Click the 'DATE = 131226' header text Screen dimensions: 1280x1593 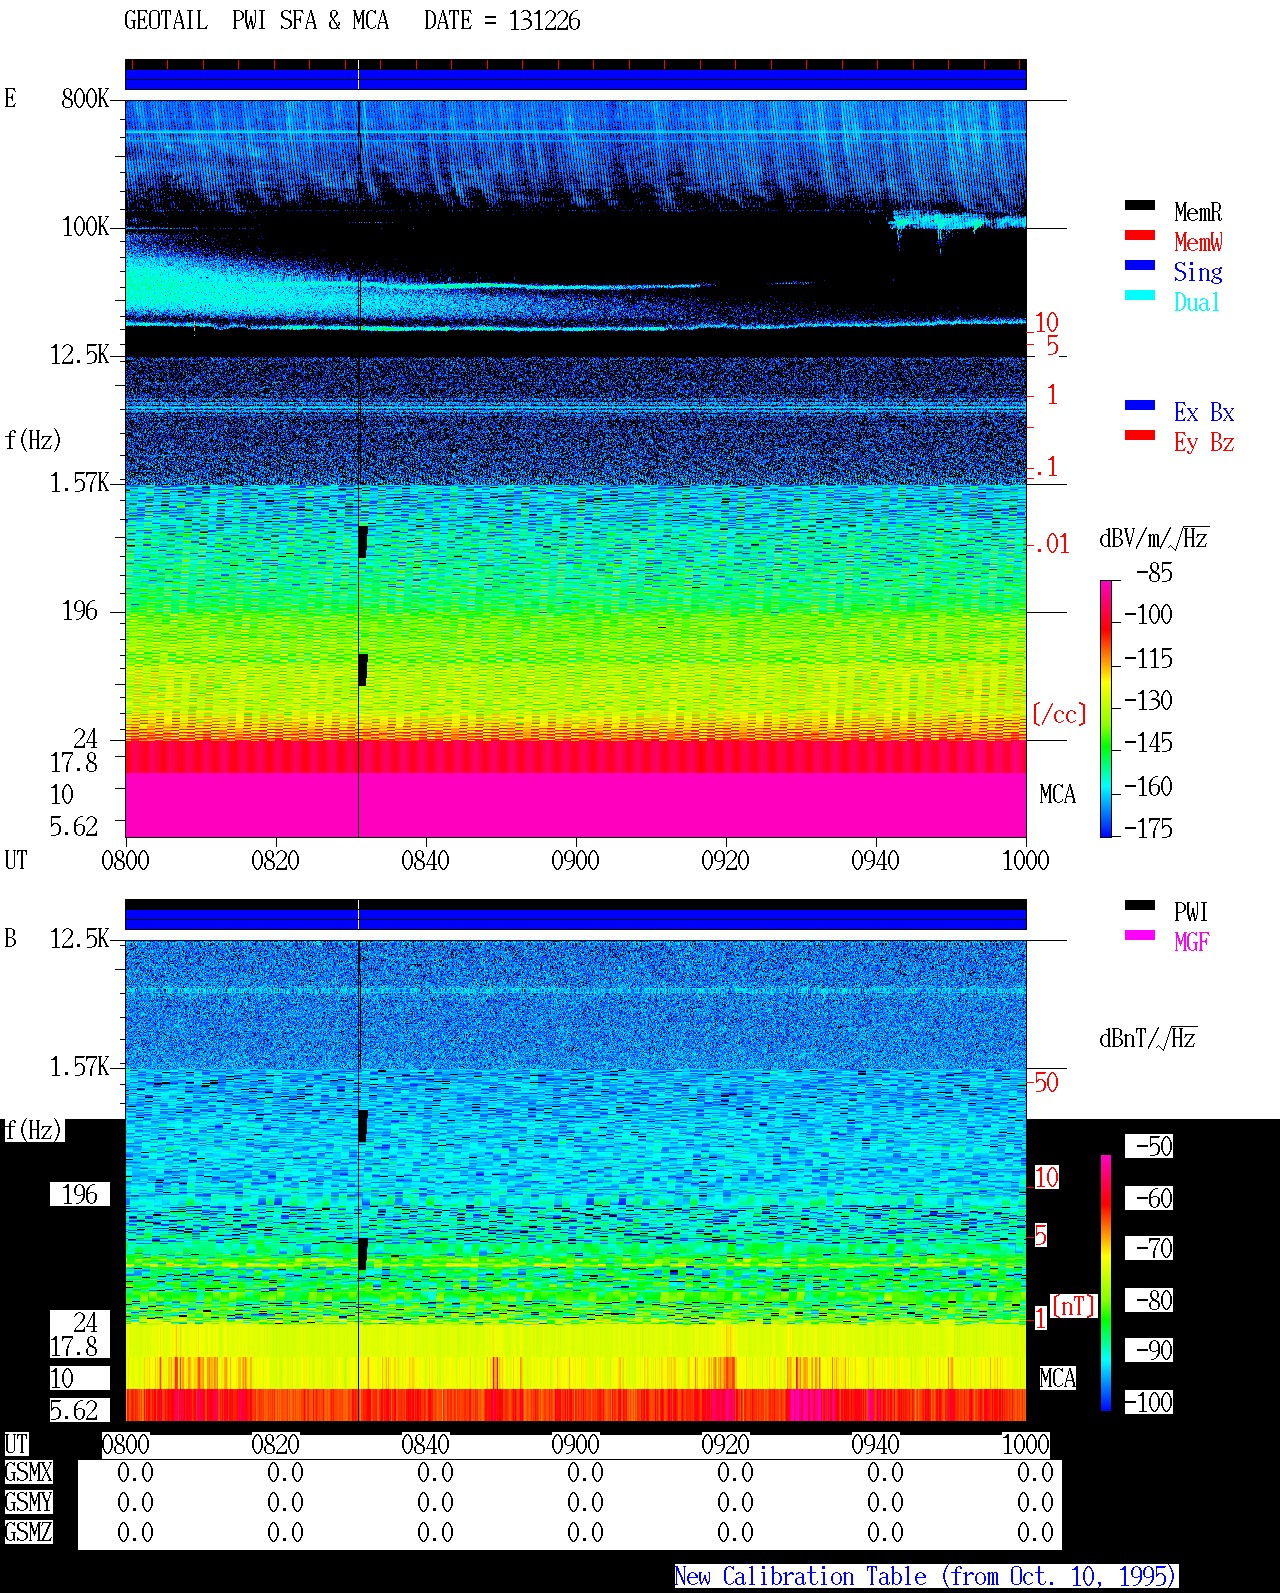(x=502, y=21)
